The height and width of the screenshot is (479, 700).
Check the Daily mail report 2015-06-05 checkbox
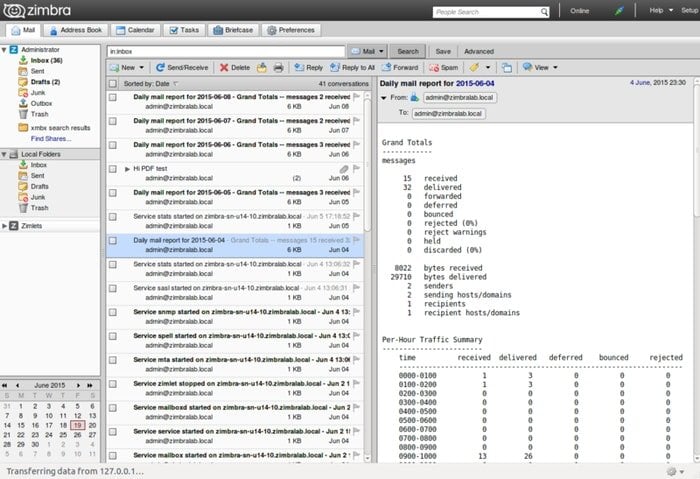[x=113, y=193]
